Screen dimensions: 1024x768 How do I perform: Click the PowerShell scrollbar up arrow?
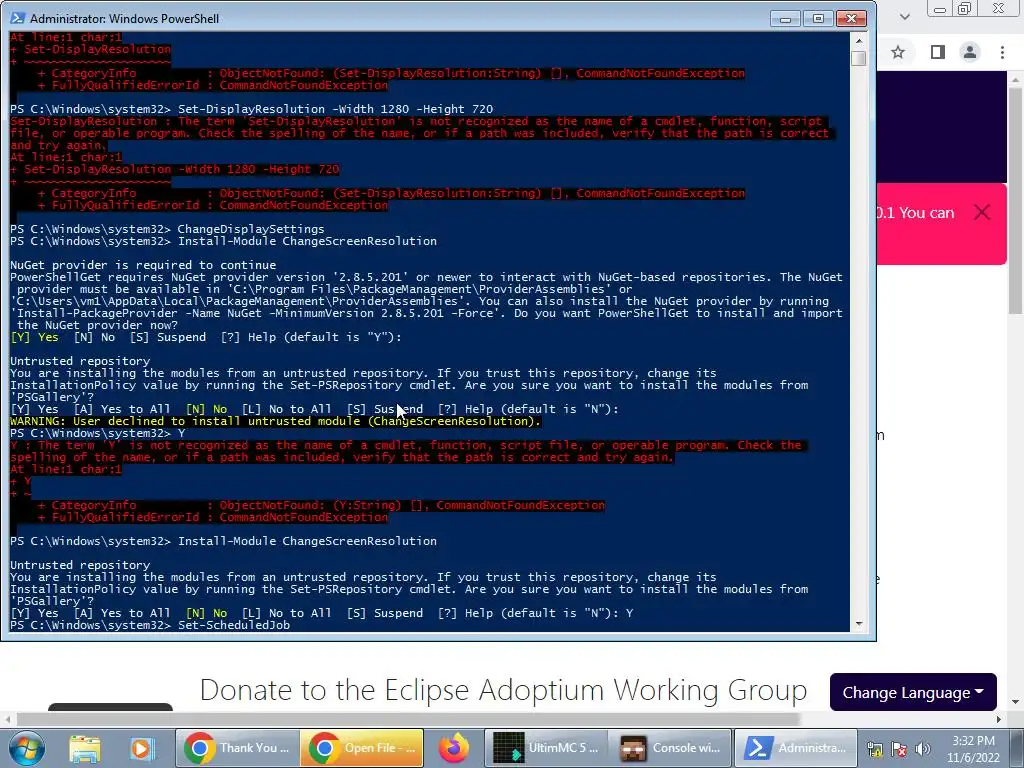click(x=859, y=40)
